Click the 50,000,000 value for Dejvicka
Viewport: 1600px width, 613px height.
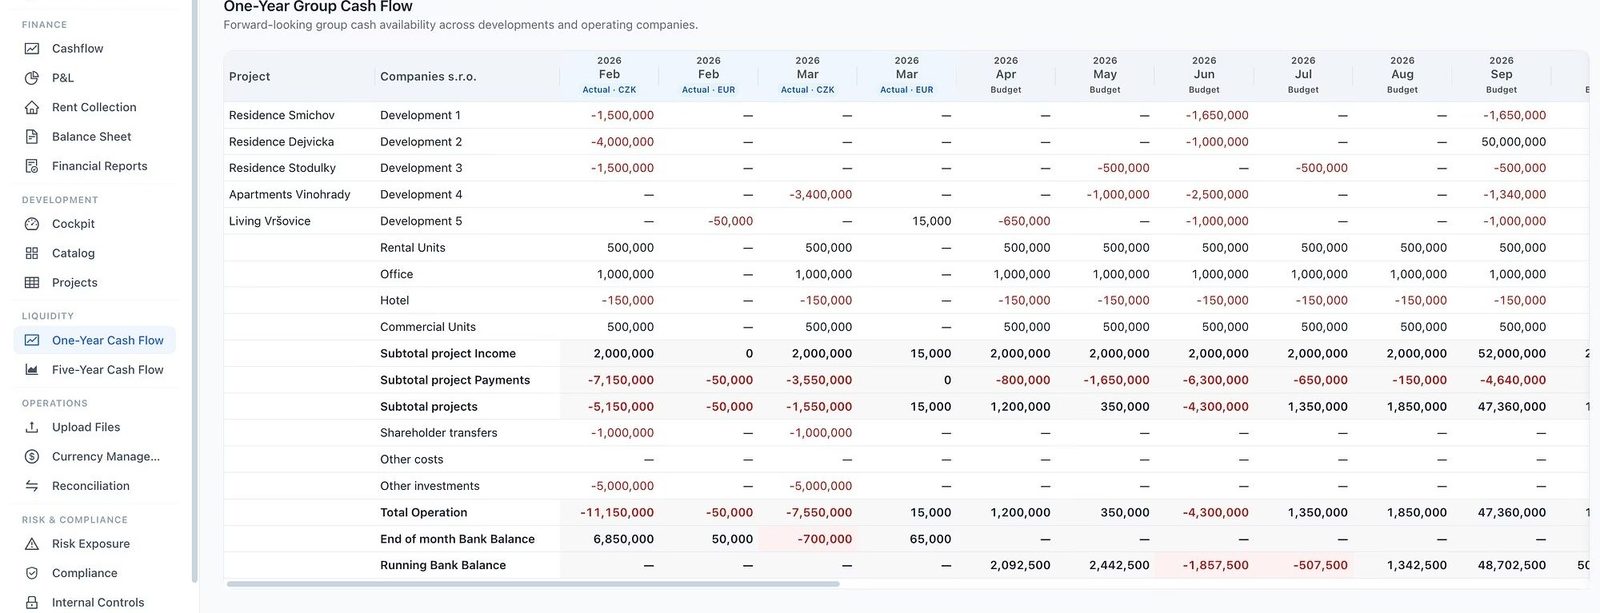tap(1513, 142)
